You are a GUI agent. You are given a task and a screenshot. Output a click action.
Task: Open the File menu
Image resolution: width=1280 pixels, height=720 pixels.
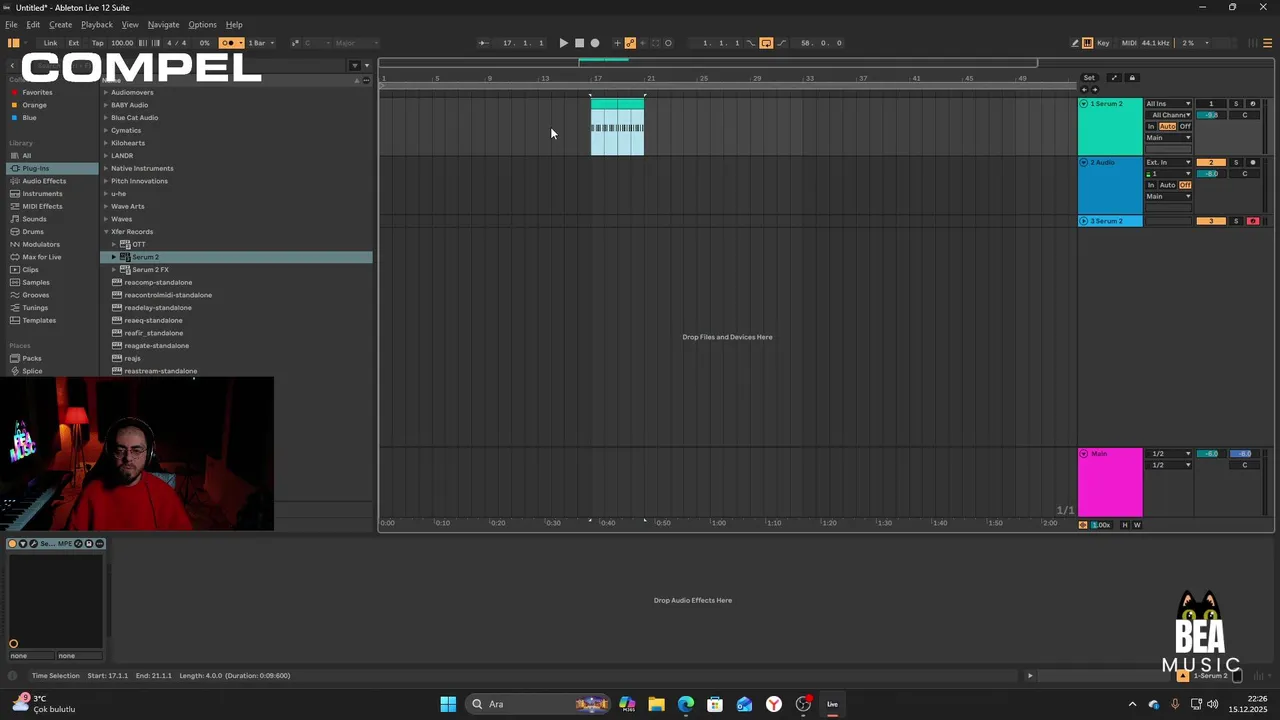pyautogui.click(x=11, y=24)
